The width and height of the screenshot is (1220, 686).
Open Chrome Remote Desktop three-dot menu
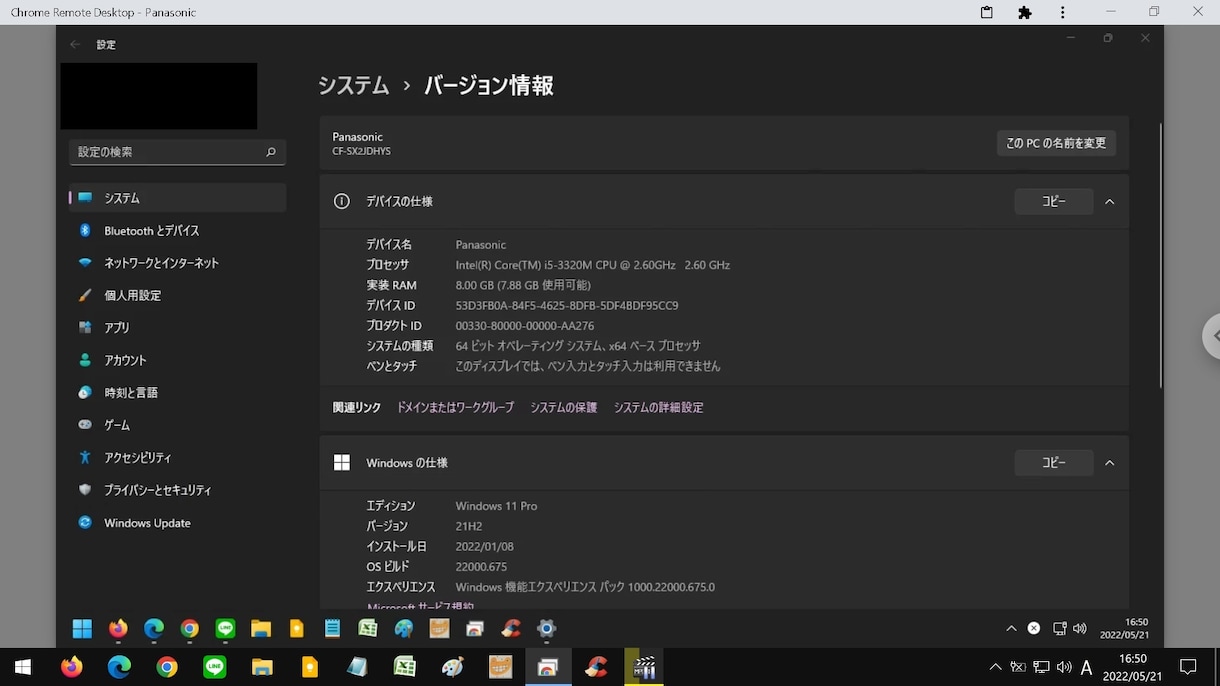coord(1062,12)
